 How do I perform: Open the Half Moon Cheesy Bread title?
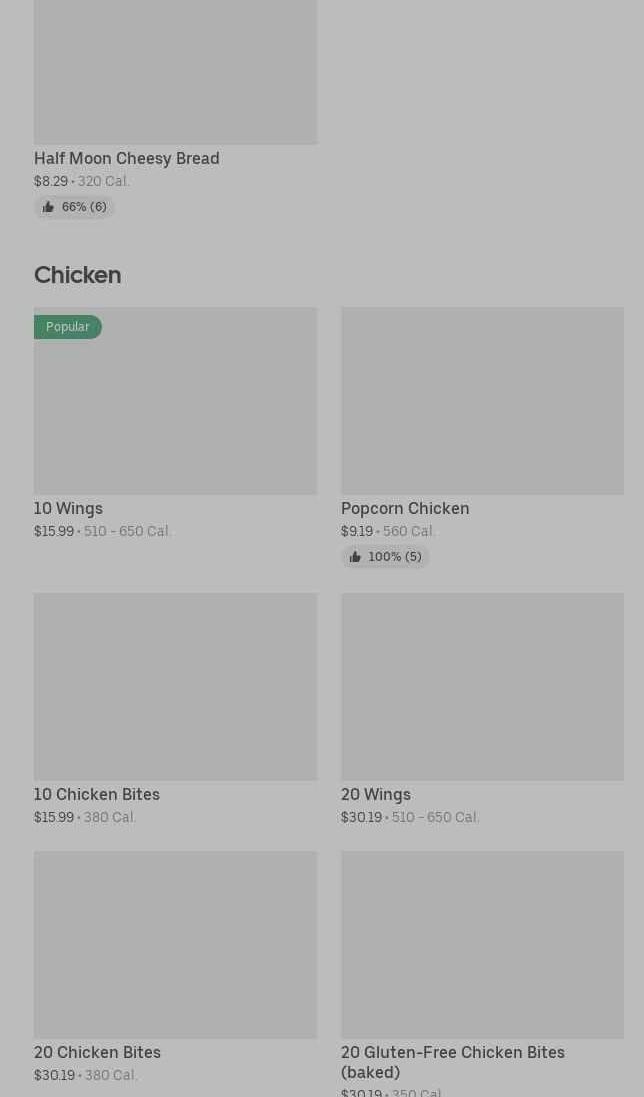point(127,158)
